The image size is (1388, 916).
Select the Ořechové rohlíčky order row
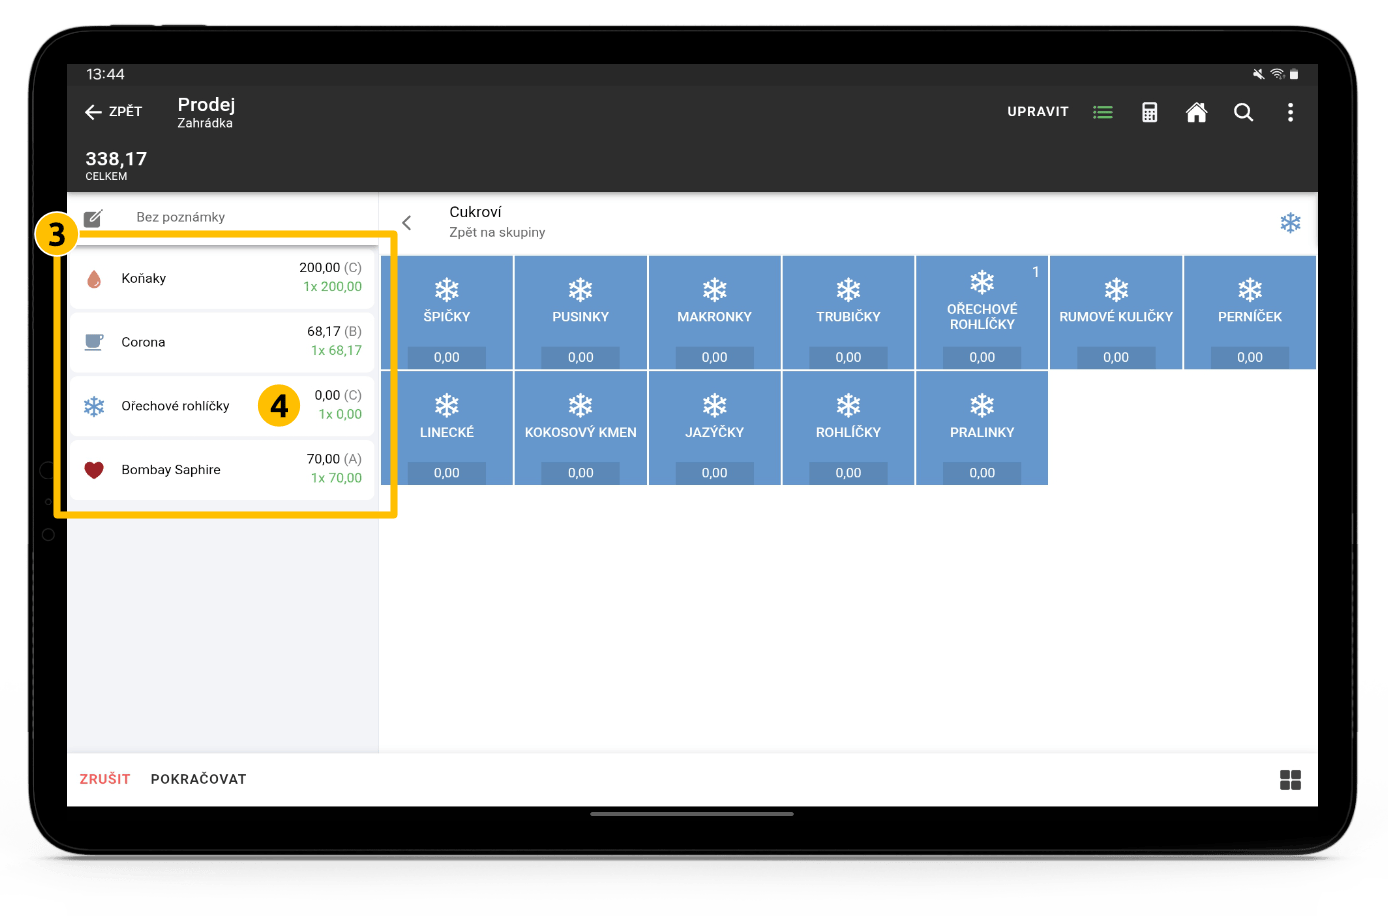point(222,406)
